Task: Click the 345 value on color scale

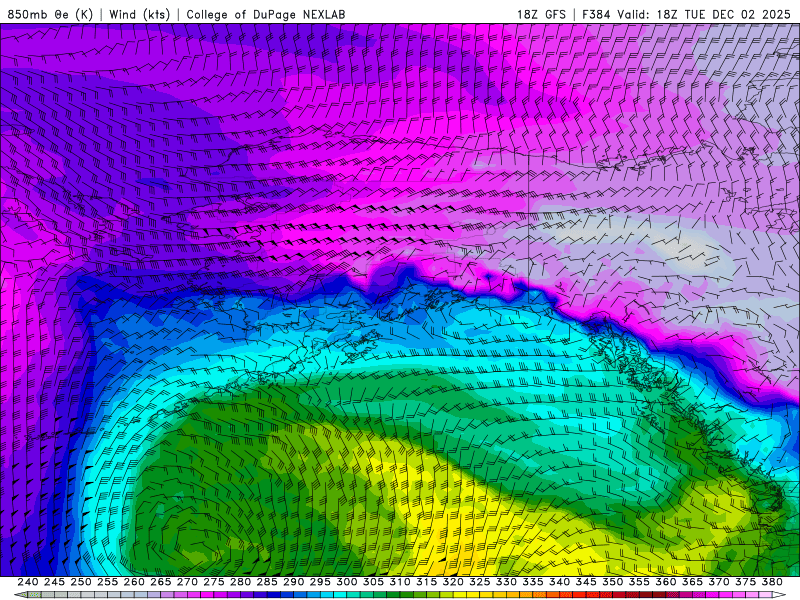Action: (586, 582)
